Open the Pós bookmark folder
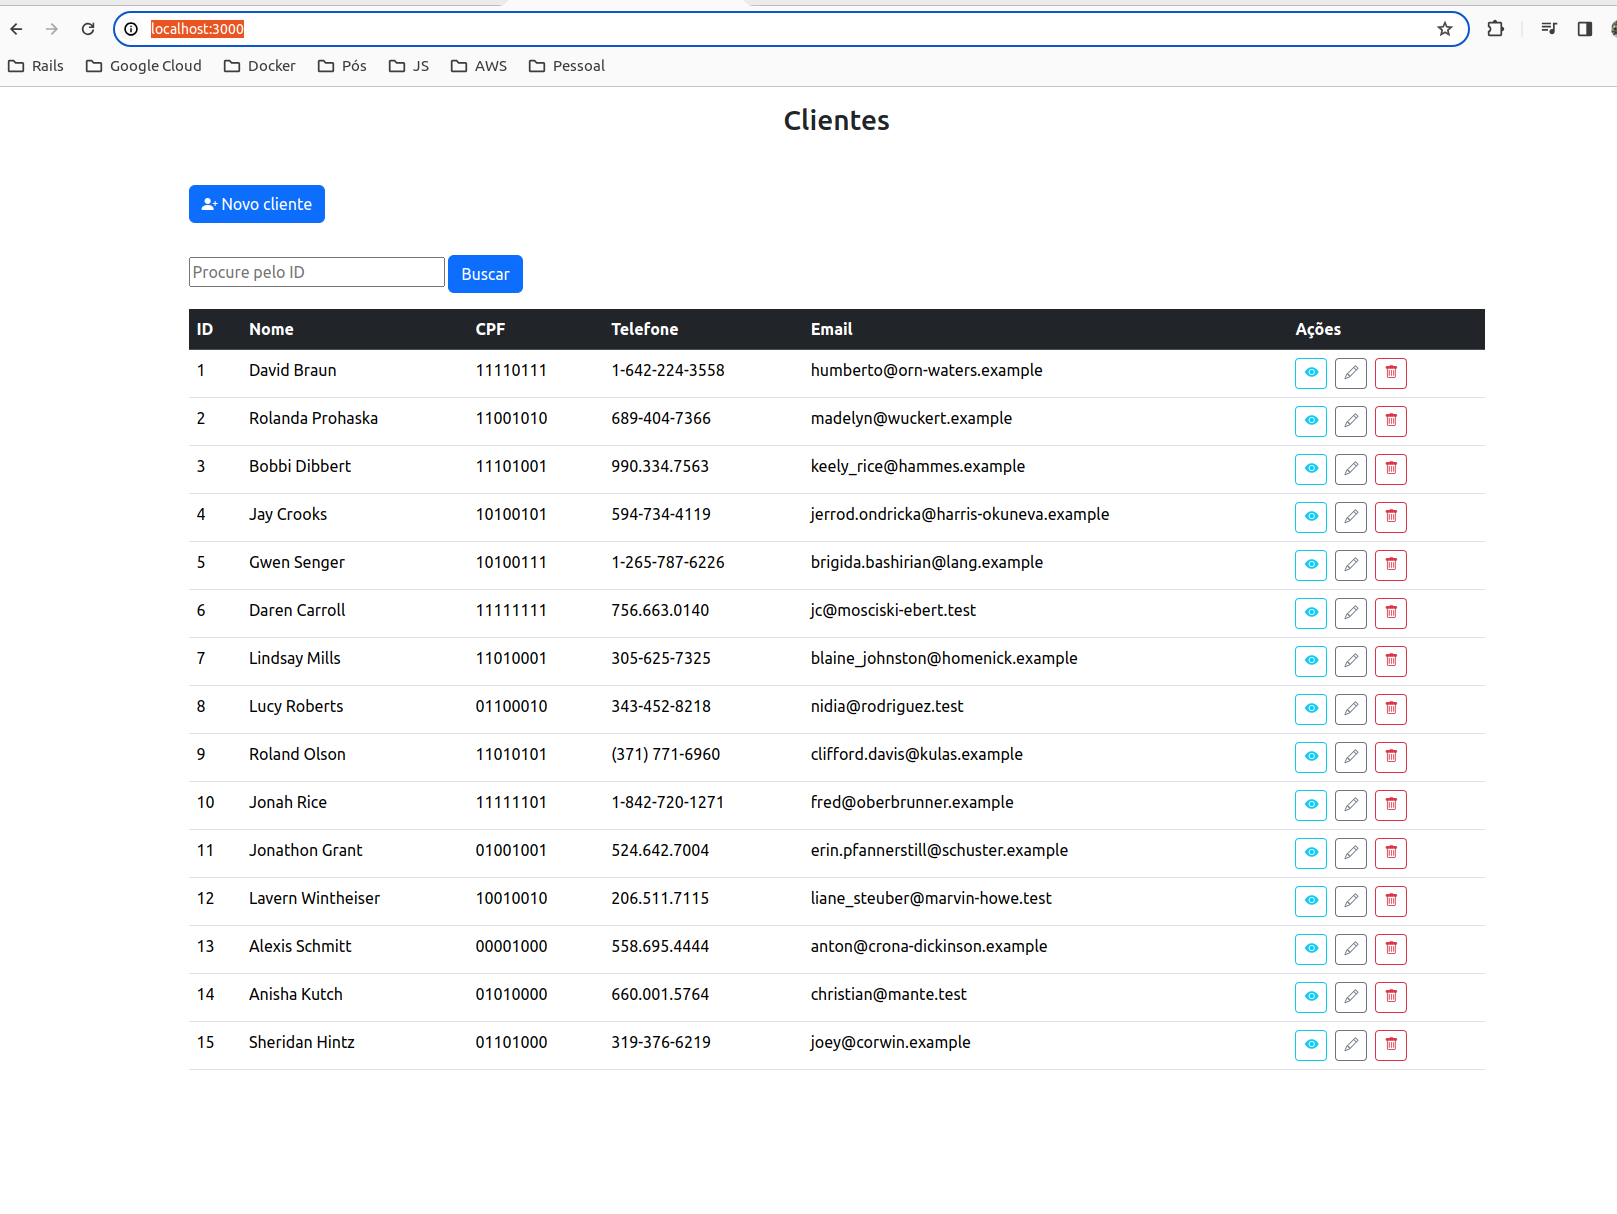The width and height of the screenshot is (1617, 1214). click(x=342, y=66)
